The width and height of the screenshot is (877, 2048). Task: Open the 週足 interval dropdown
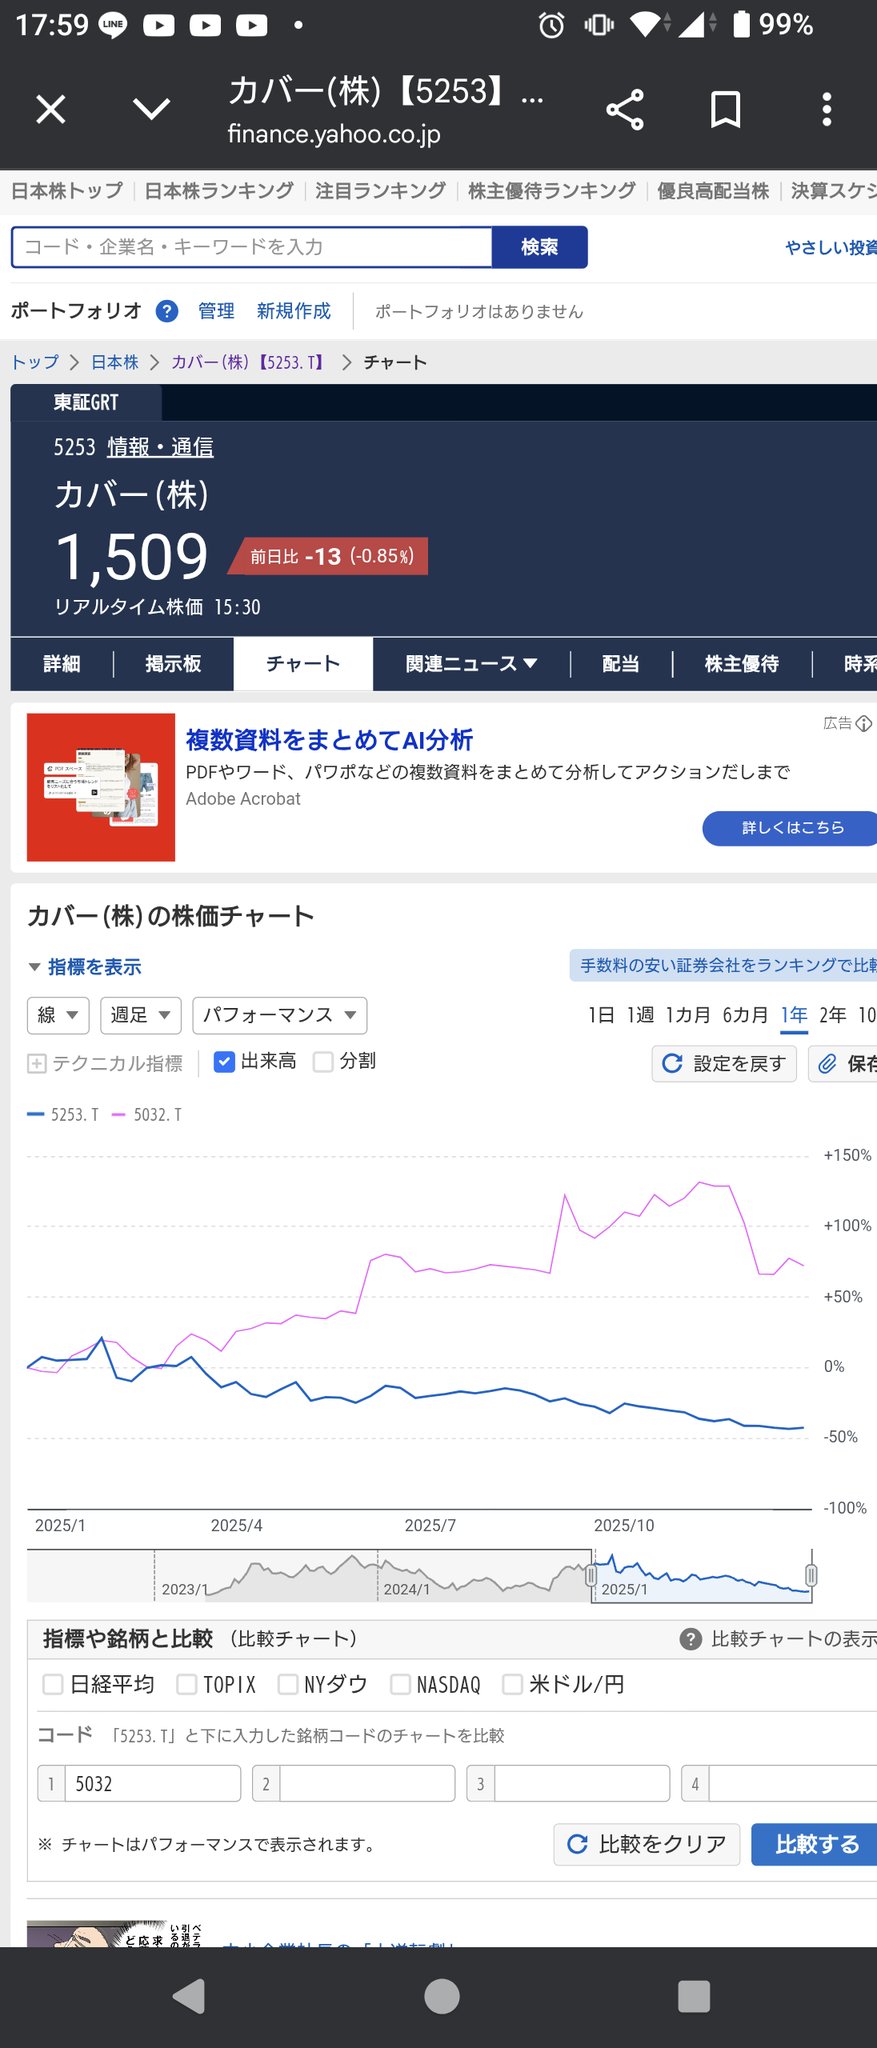tap(141, 1015)
